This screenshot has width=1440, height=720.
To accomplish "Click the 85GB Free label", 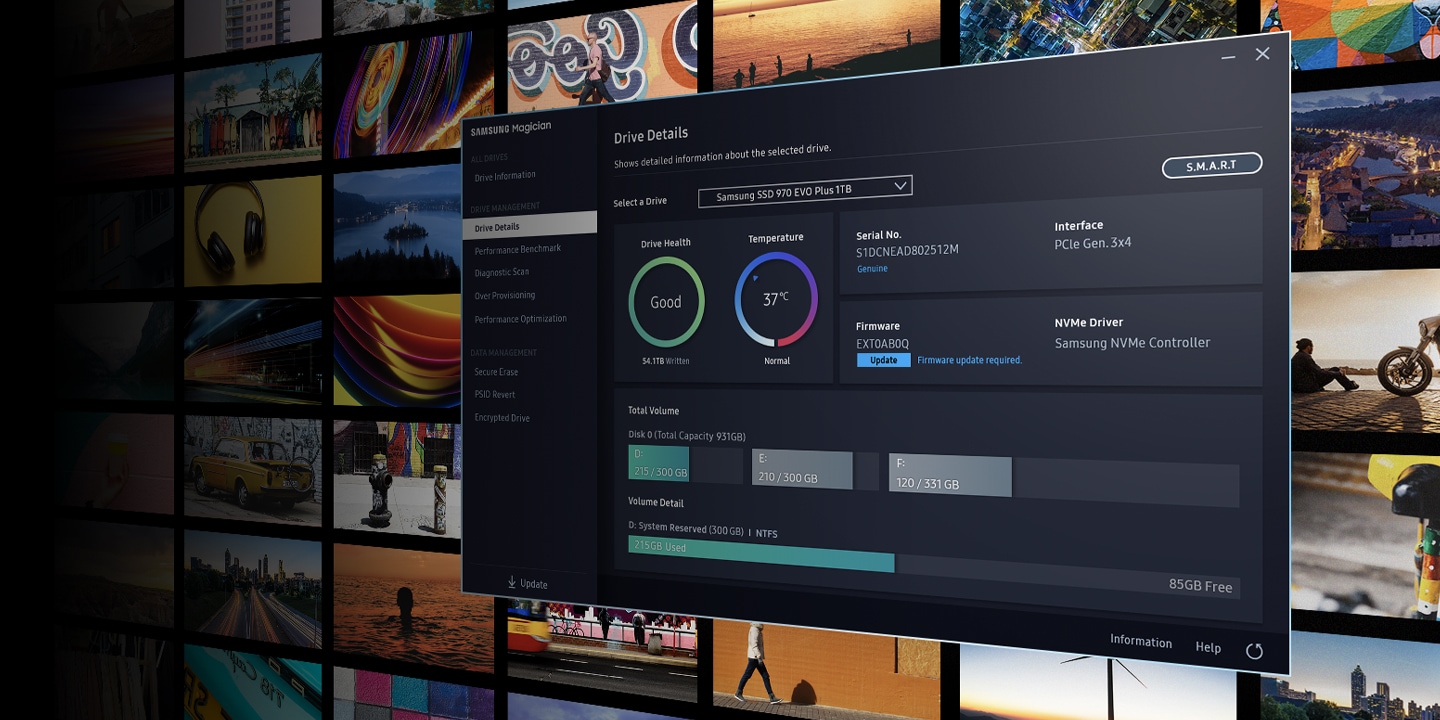I will 1200,586.
